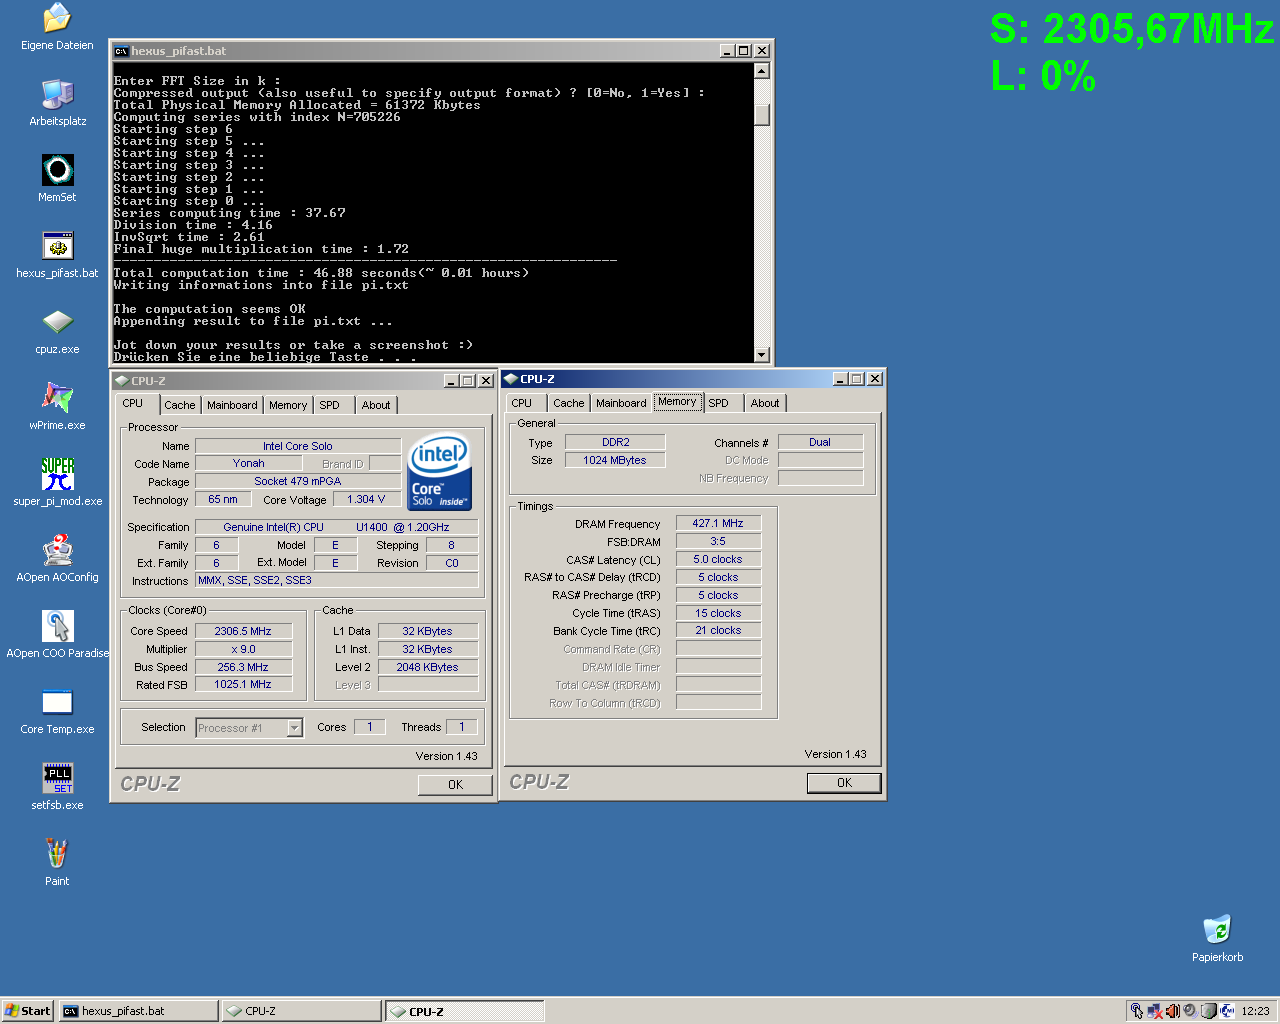Click right CPU-Z window title bar icon
1280x1024 pixels.
pyautogui.click(x=511, y=379)
